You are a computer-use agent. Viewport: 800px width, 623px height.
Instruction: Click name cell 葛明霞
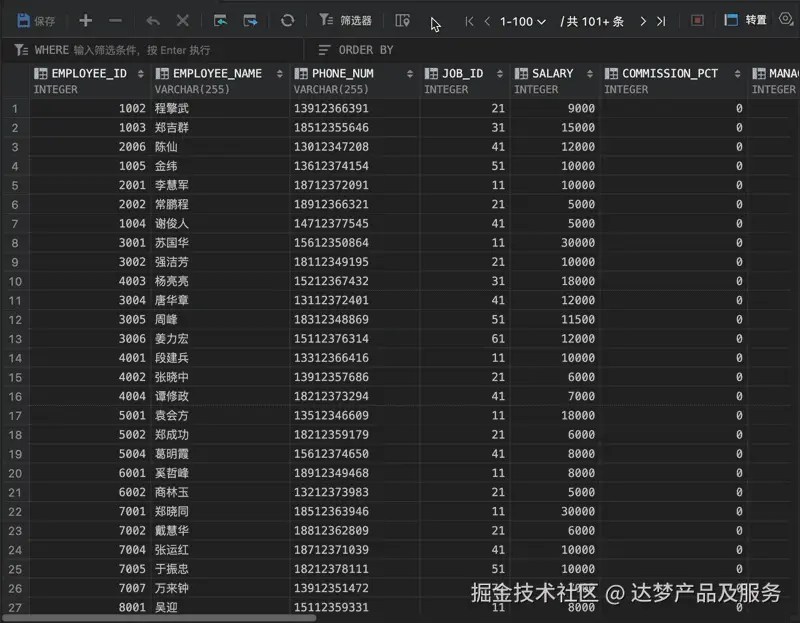(220, 454)
